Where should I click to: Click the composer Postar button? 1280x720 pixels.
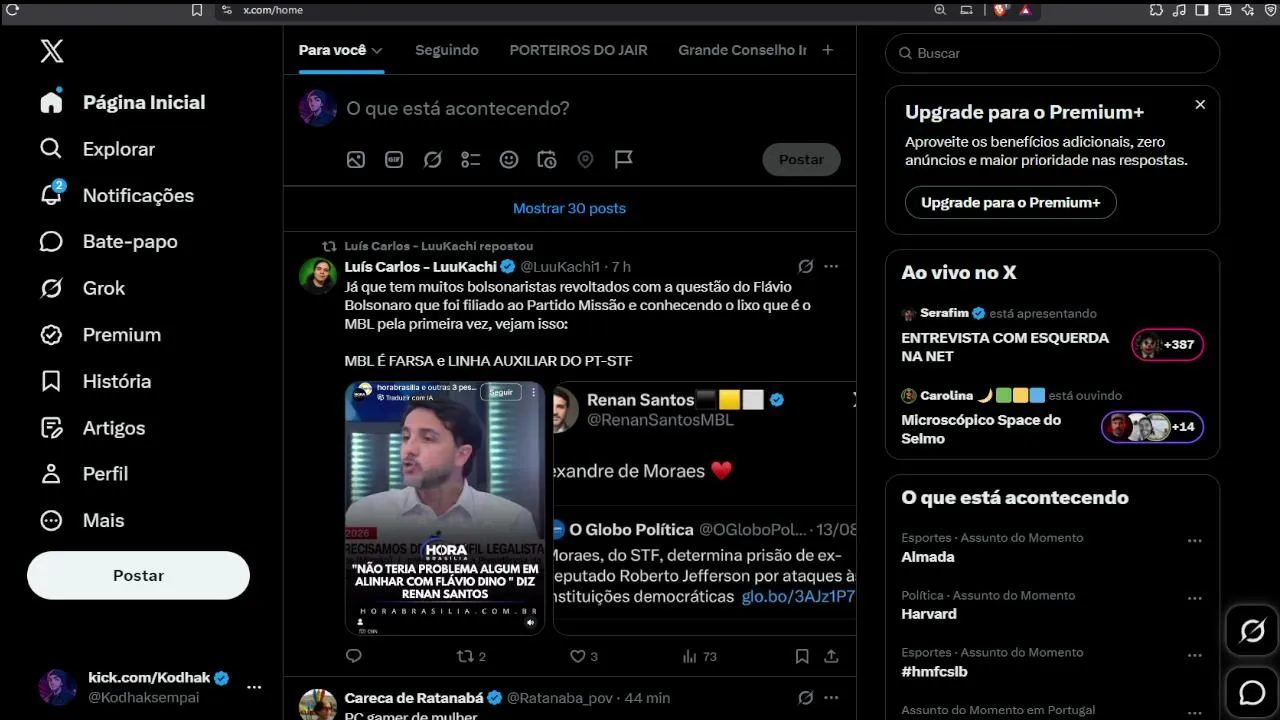pos(801,159)
